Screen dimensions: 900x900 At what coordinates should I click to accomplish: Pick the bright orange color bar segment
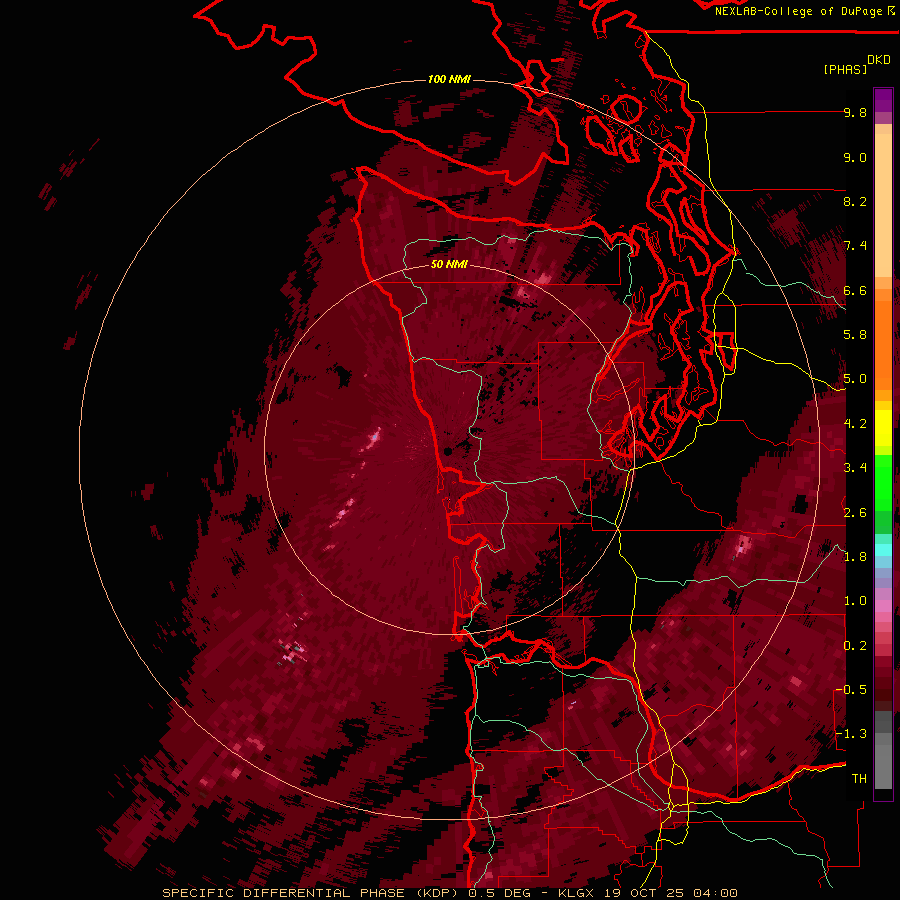click(x=883, y=346)
